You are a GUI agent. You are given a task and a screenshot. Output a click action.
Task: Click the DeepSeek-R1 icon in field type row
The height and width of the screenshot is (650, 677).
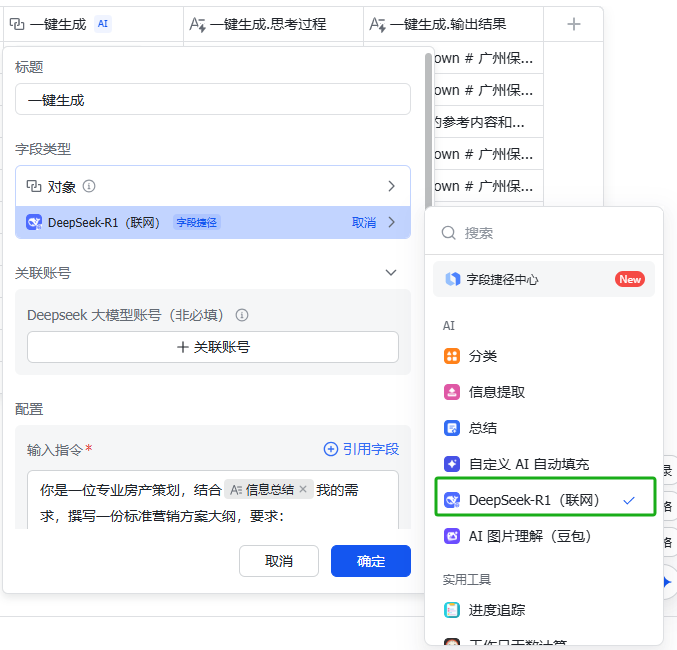pyautogui.click(x=34, y=222)
